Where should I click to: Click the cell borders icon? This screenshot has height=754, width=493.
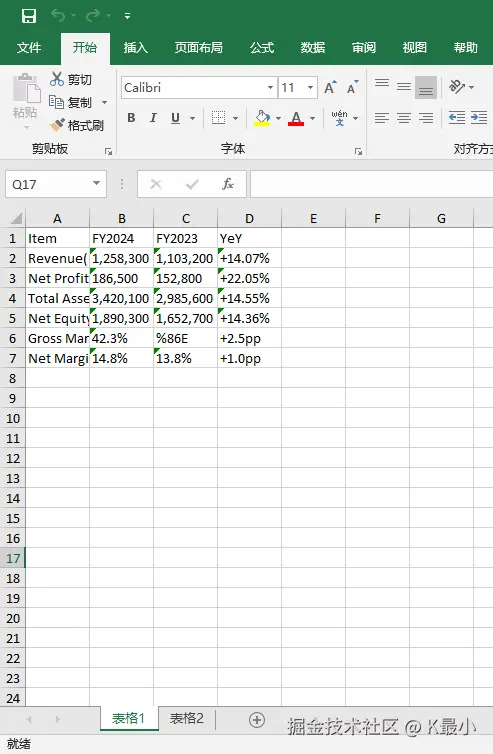(x=219, y=118)
